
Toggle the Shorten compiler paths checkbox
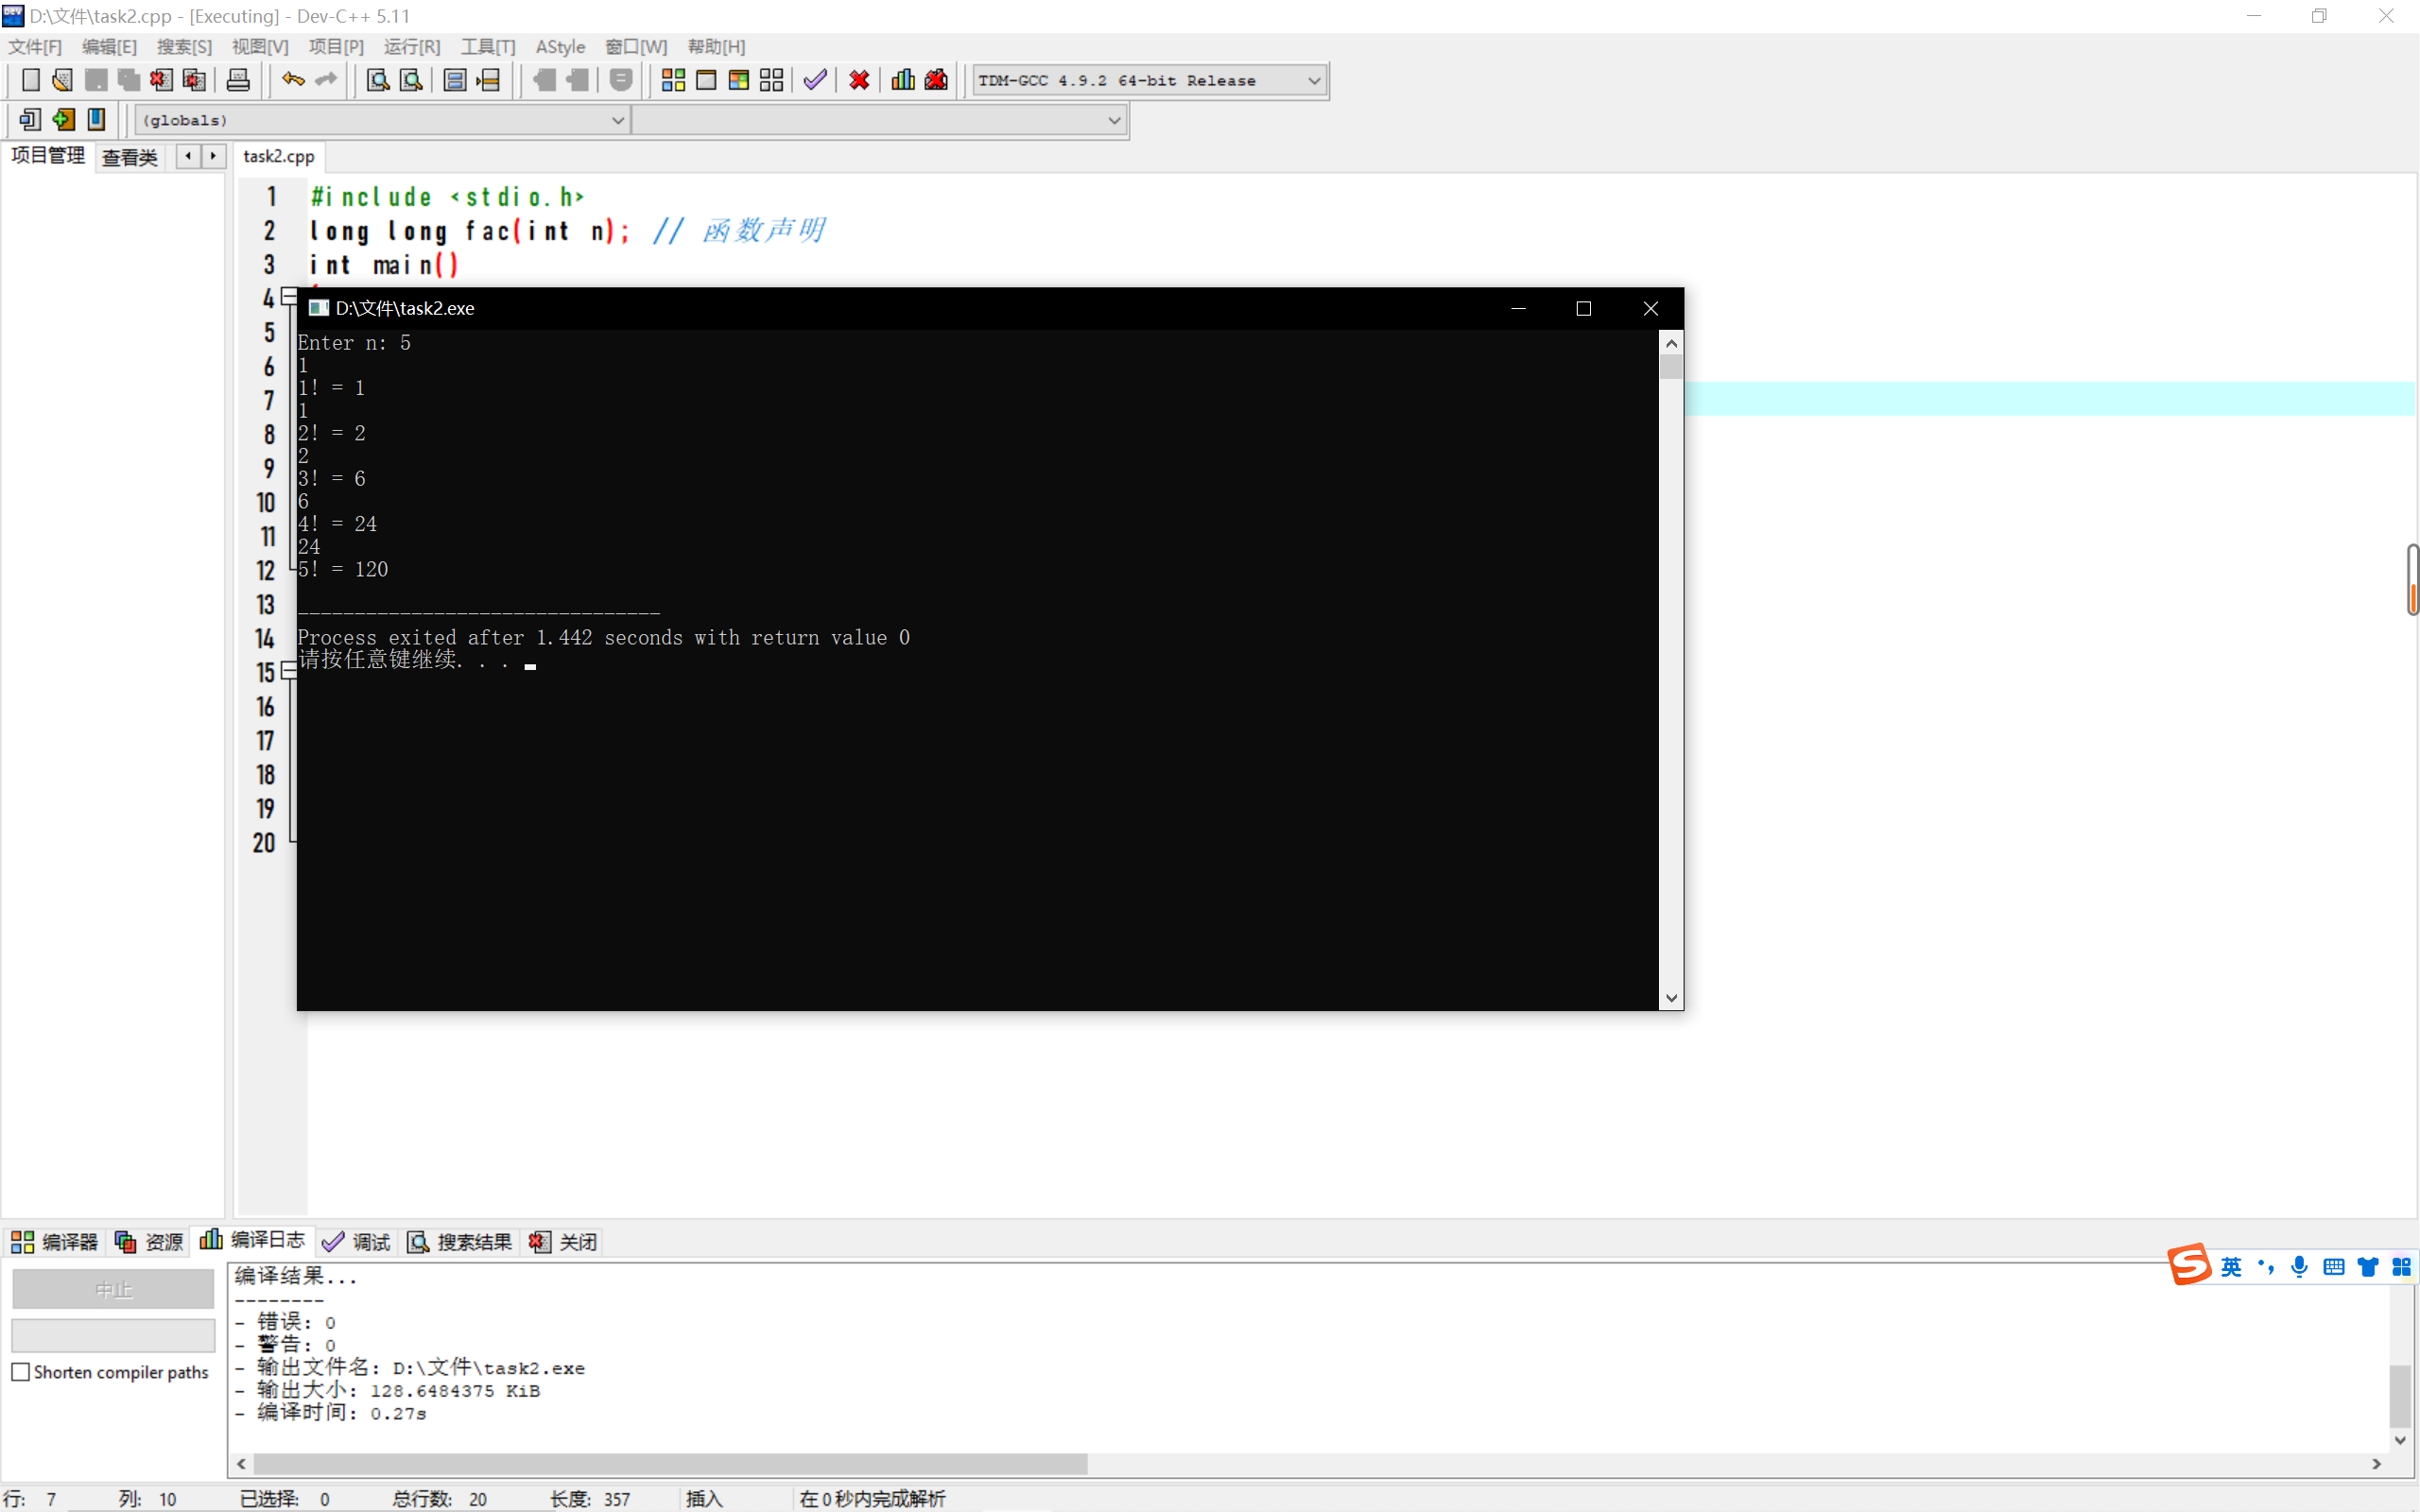click(21, 1372)
